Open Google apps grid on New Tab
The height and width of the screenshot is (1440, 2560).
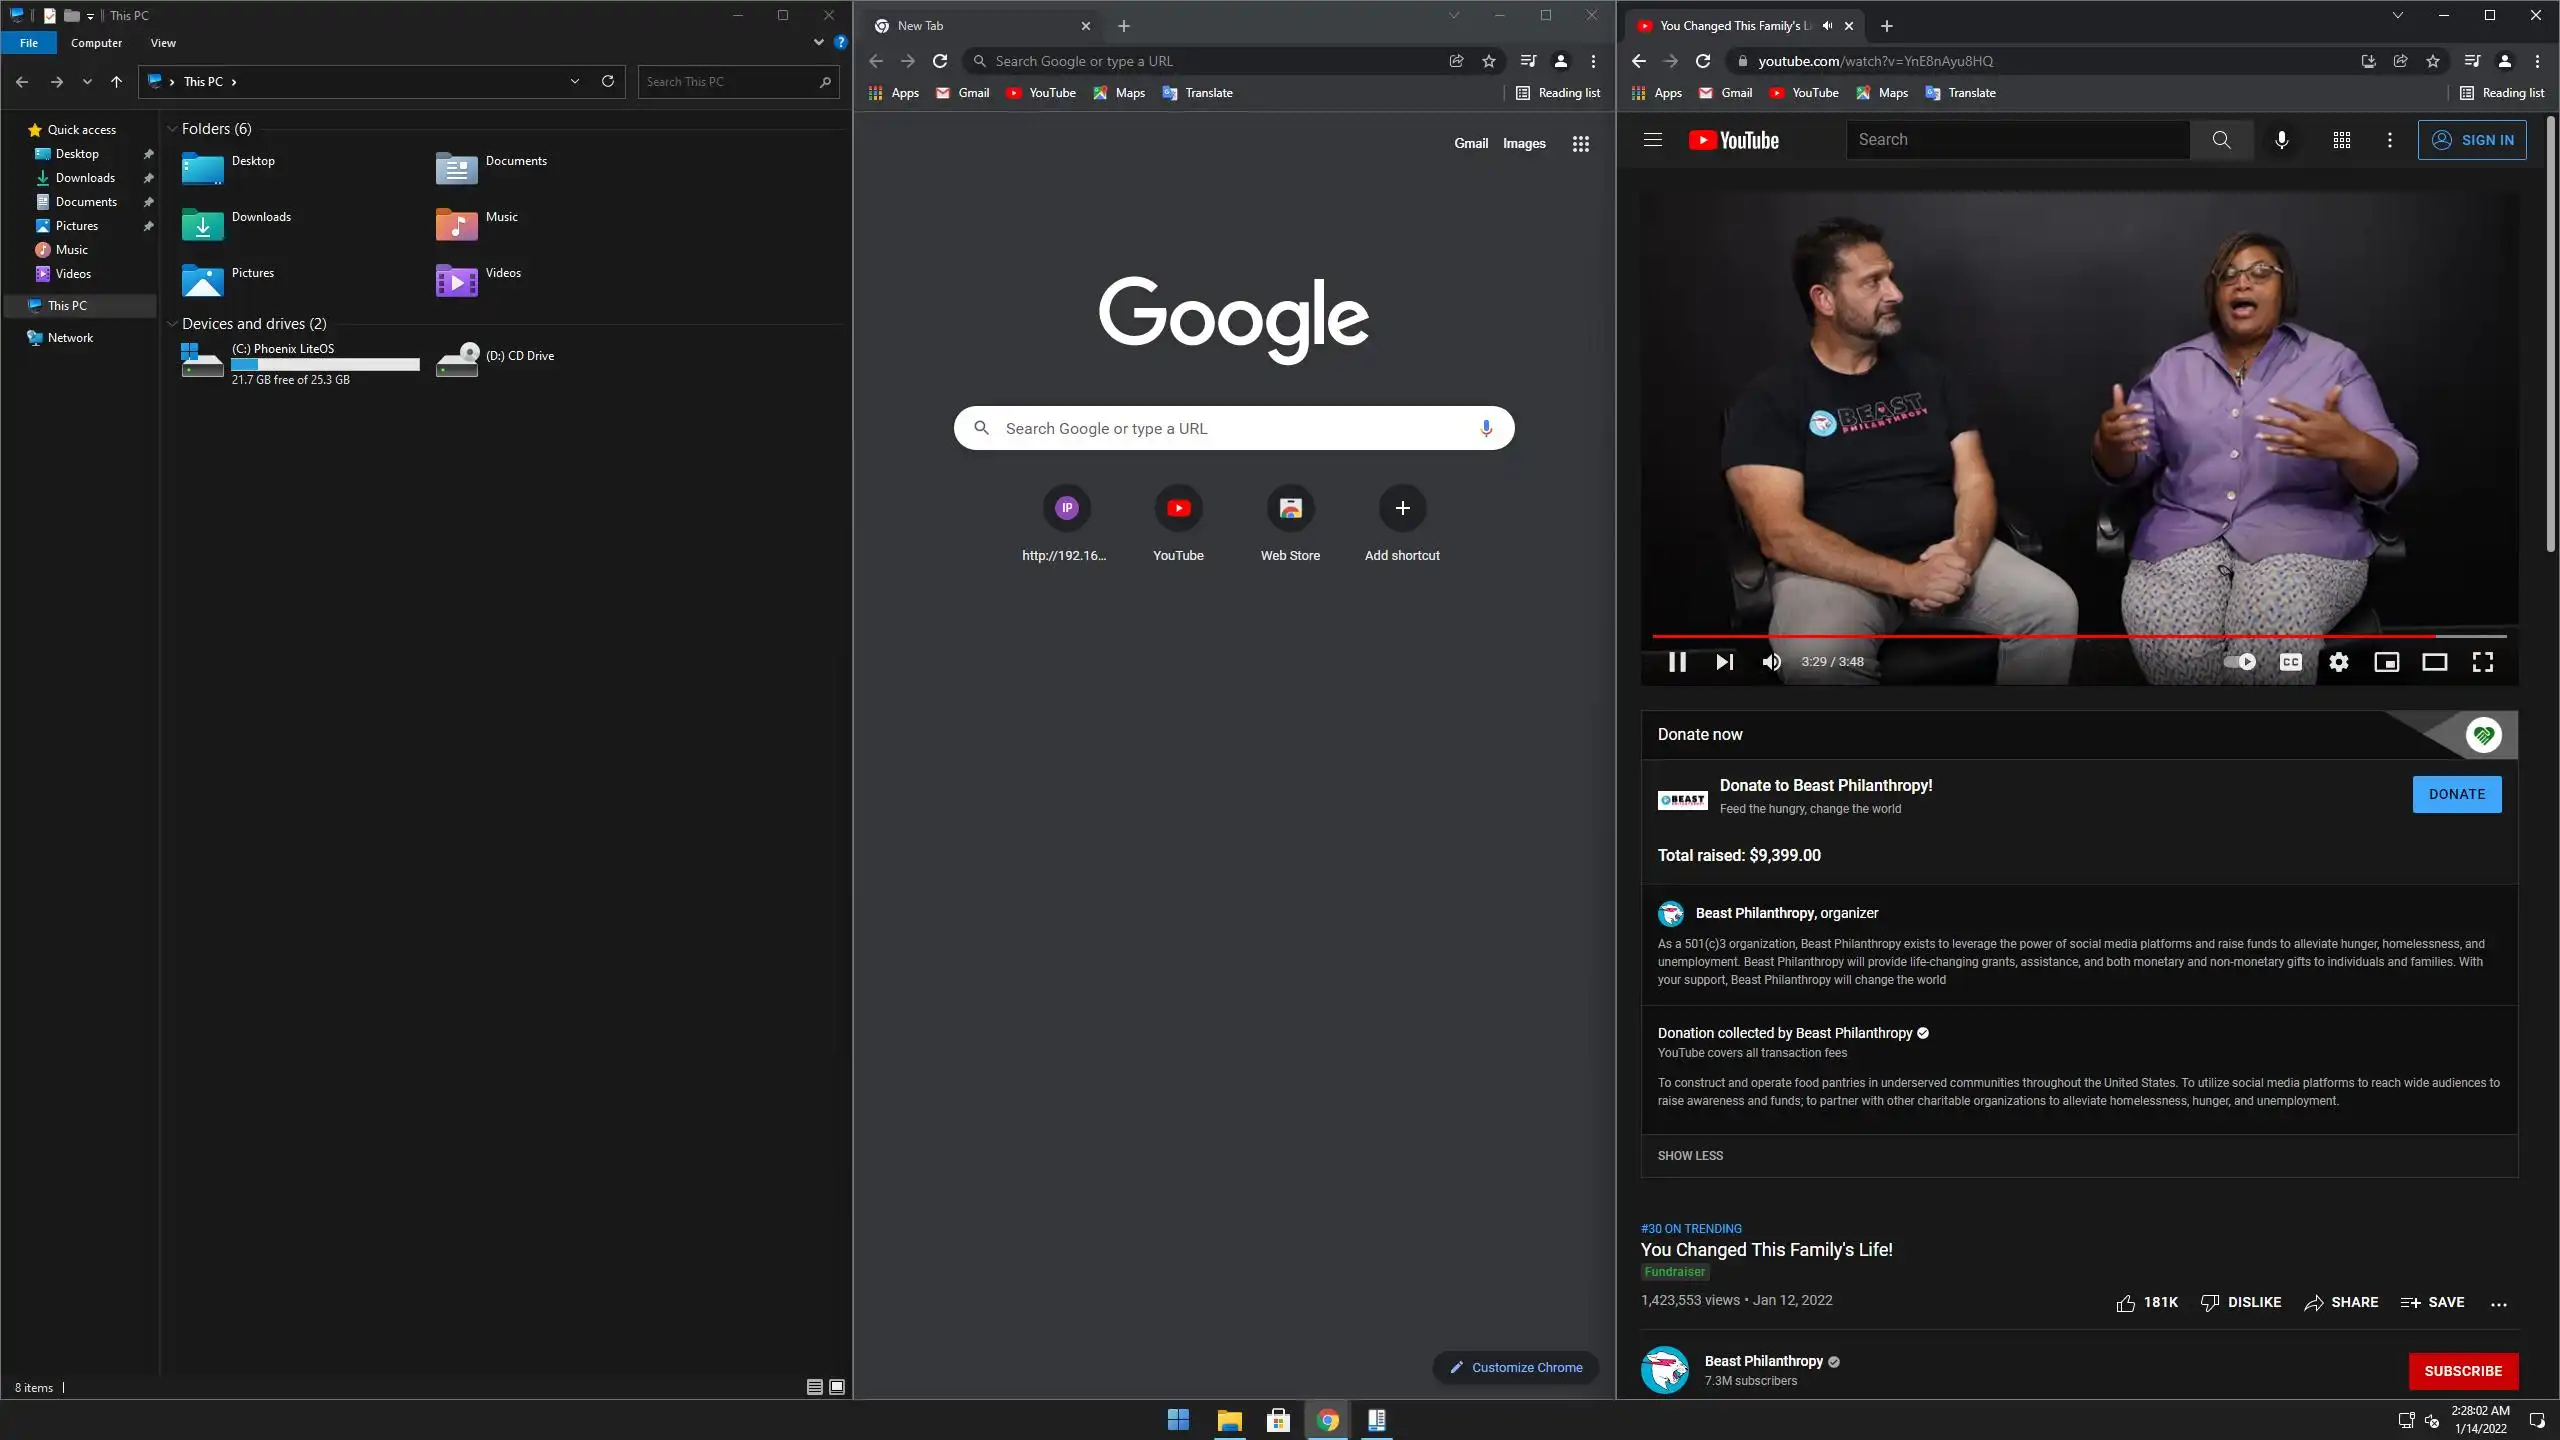tap(1580, 144)
